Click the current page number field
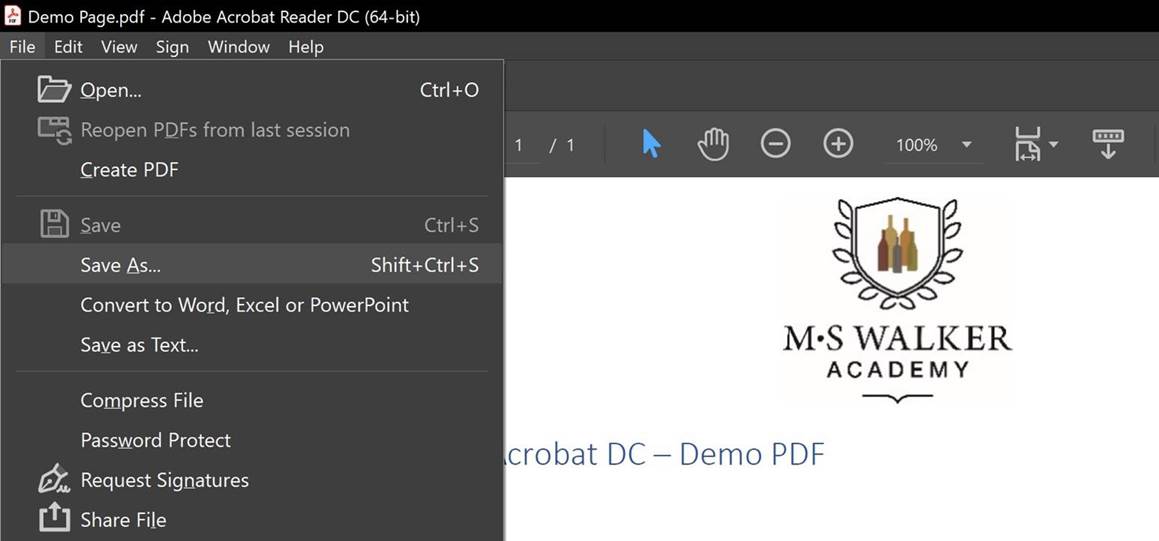Screen dimensions: 1159x541 pyautogui.click(x=519, y=145)
